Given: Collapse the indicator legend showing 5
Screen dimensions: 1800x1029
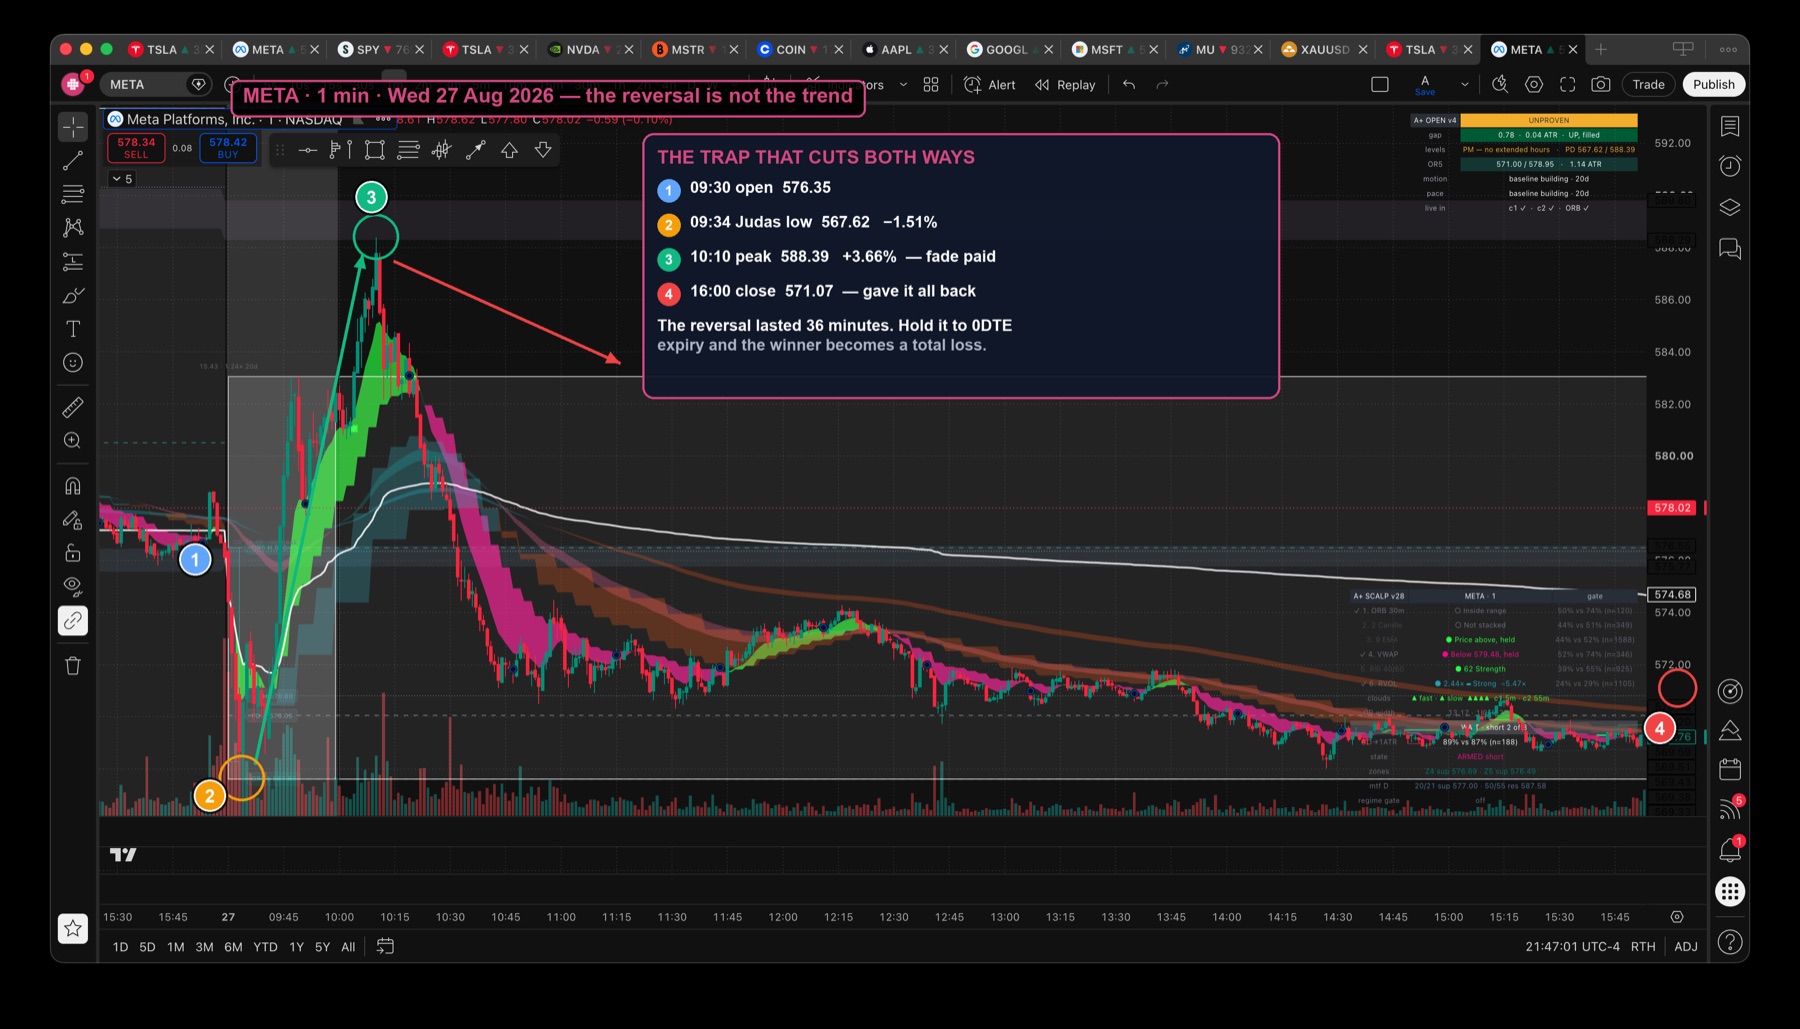Looking at the screenshot, I should 122,179.
